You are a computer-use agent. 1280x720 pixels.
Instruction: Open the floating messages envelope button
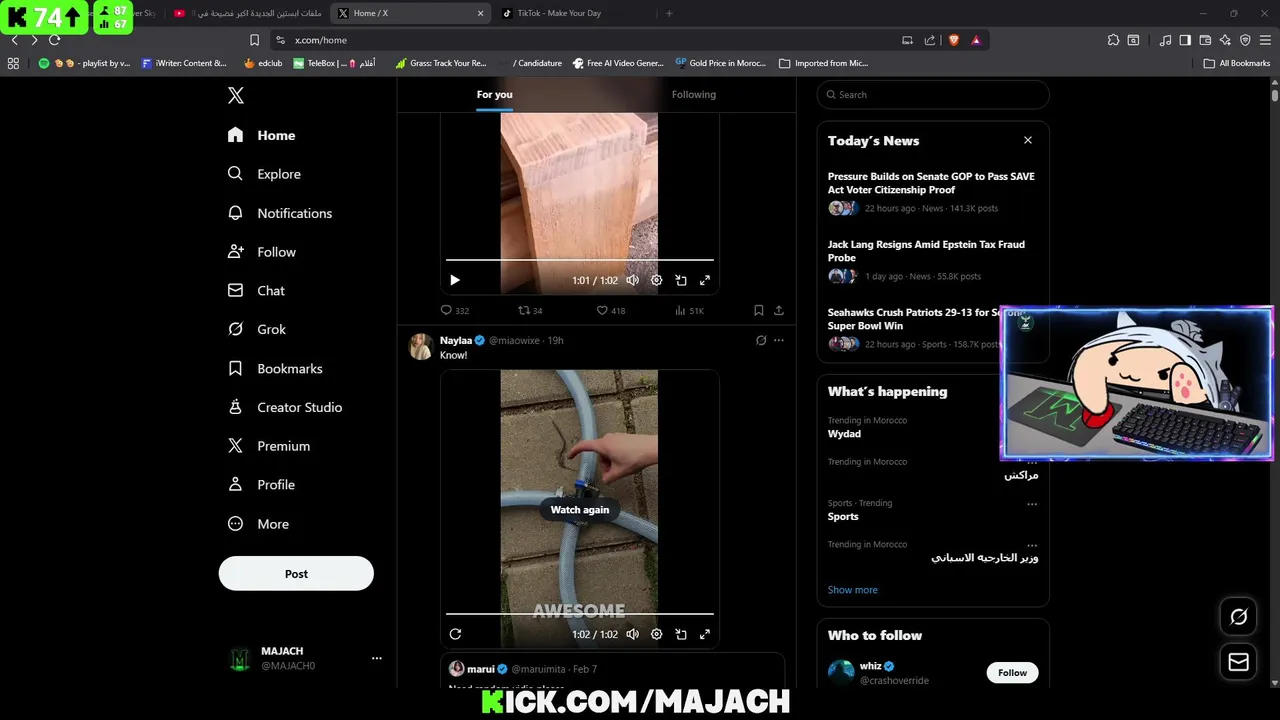coord(1239,662)
